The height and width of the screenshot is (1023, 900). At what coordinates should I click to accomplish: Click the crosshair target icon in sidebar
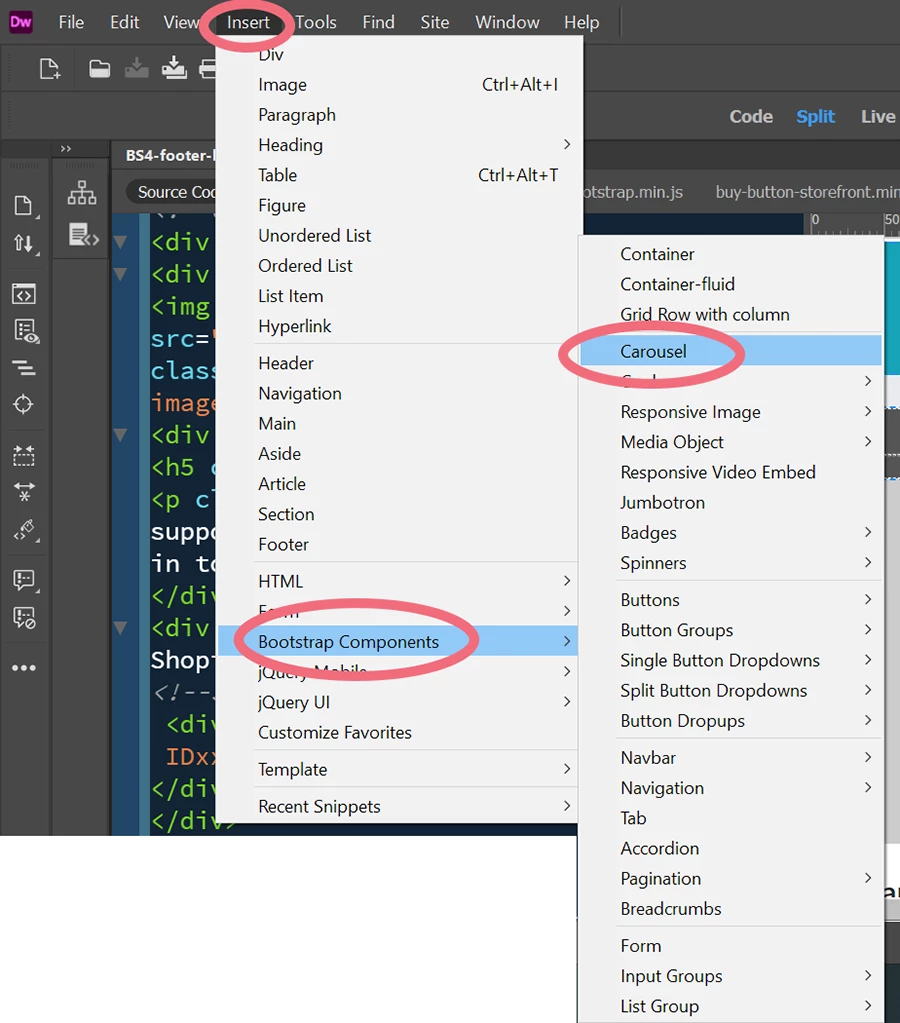coord(23,404)
